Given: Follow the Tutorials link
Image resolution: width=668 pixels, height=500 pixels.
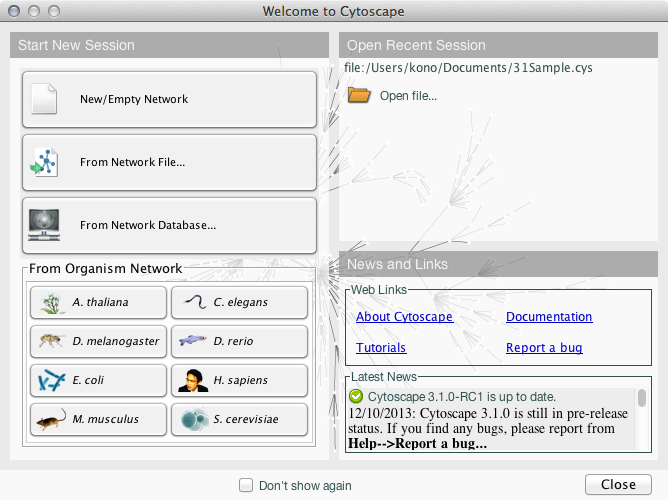Looking at the screenshot, I should [x=381, y=348].
